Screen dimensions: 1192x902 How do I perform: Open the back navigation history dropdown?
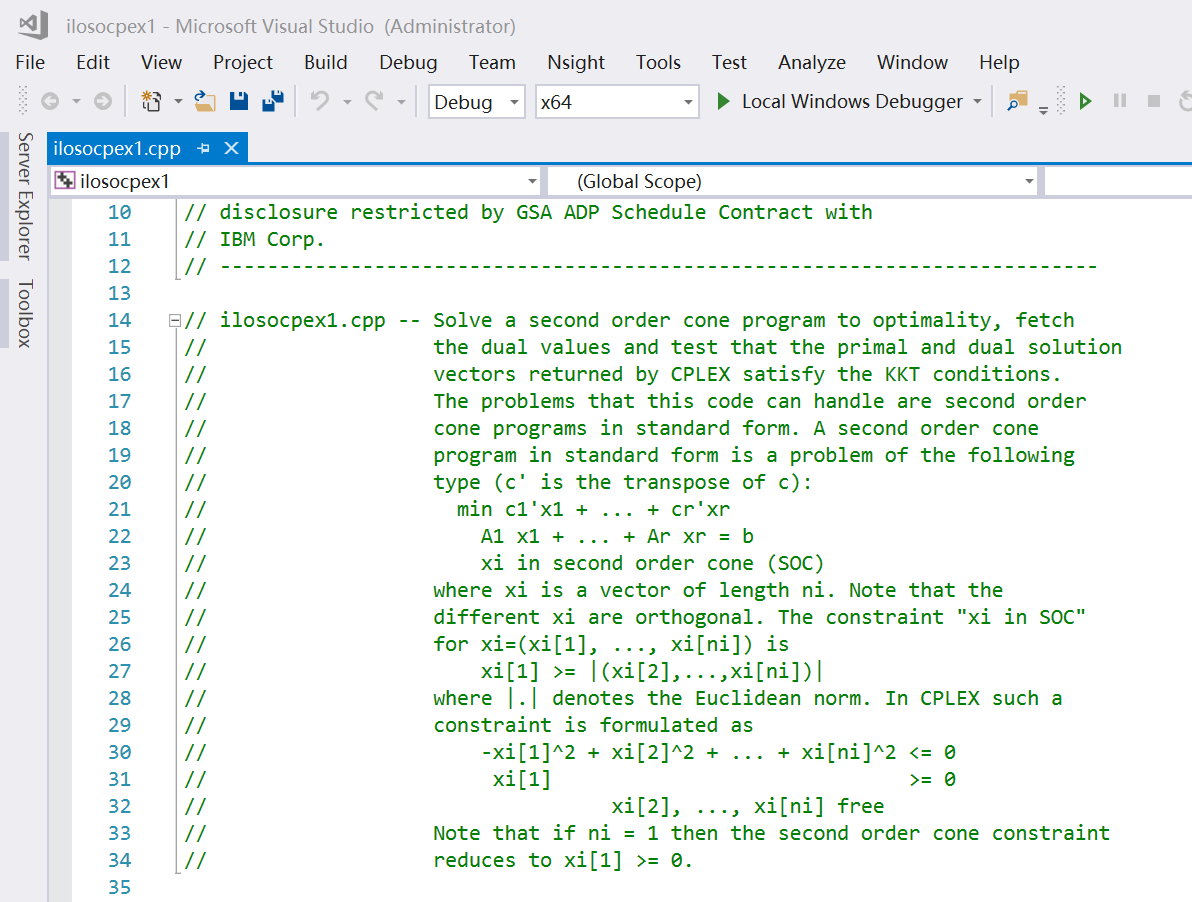[x=76, y=101]
